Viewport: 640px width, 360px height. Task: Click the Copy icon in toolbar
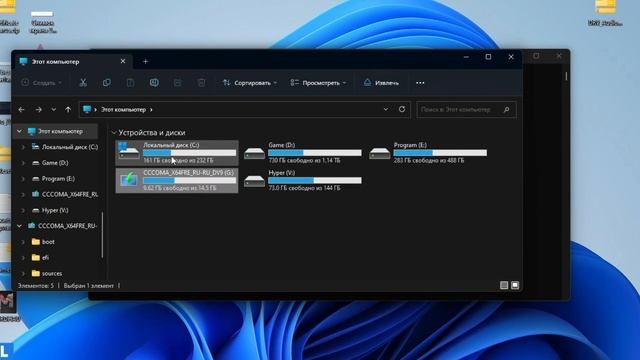[107, 83]
